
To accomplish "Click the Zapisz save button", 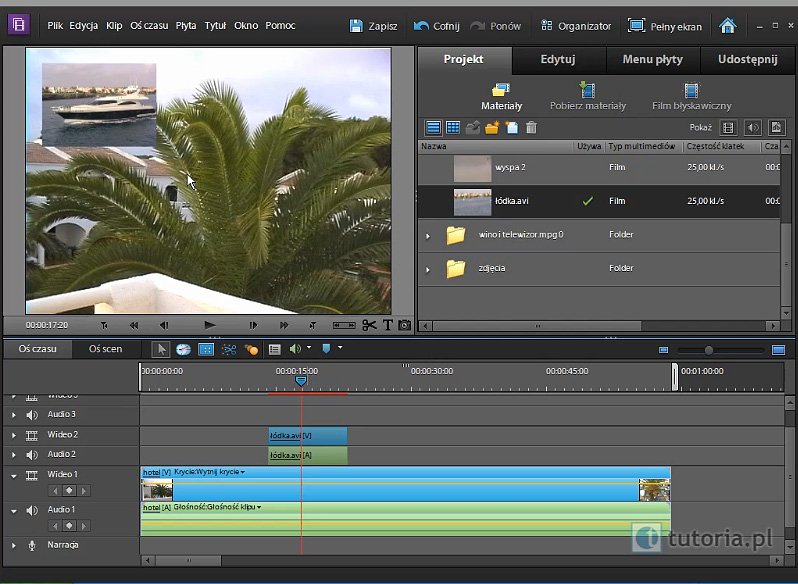I will coord(374,26).
